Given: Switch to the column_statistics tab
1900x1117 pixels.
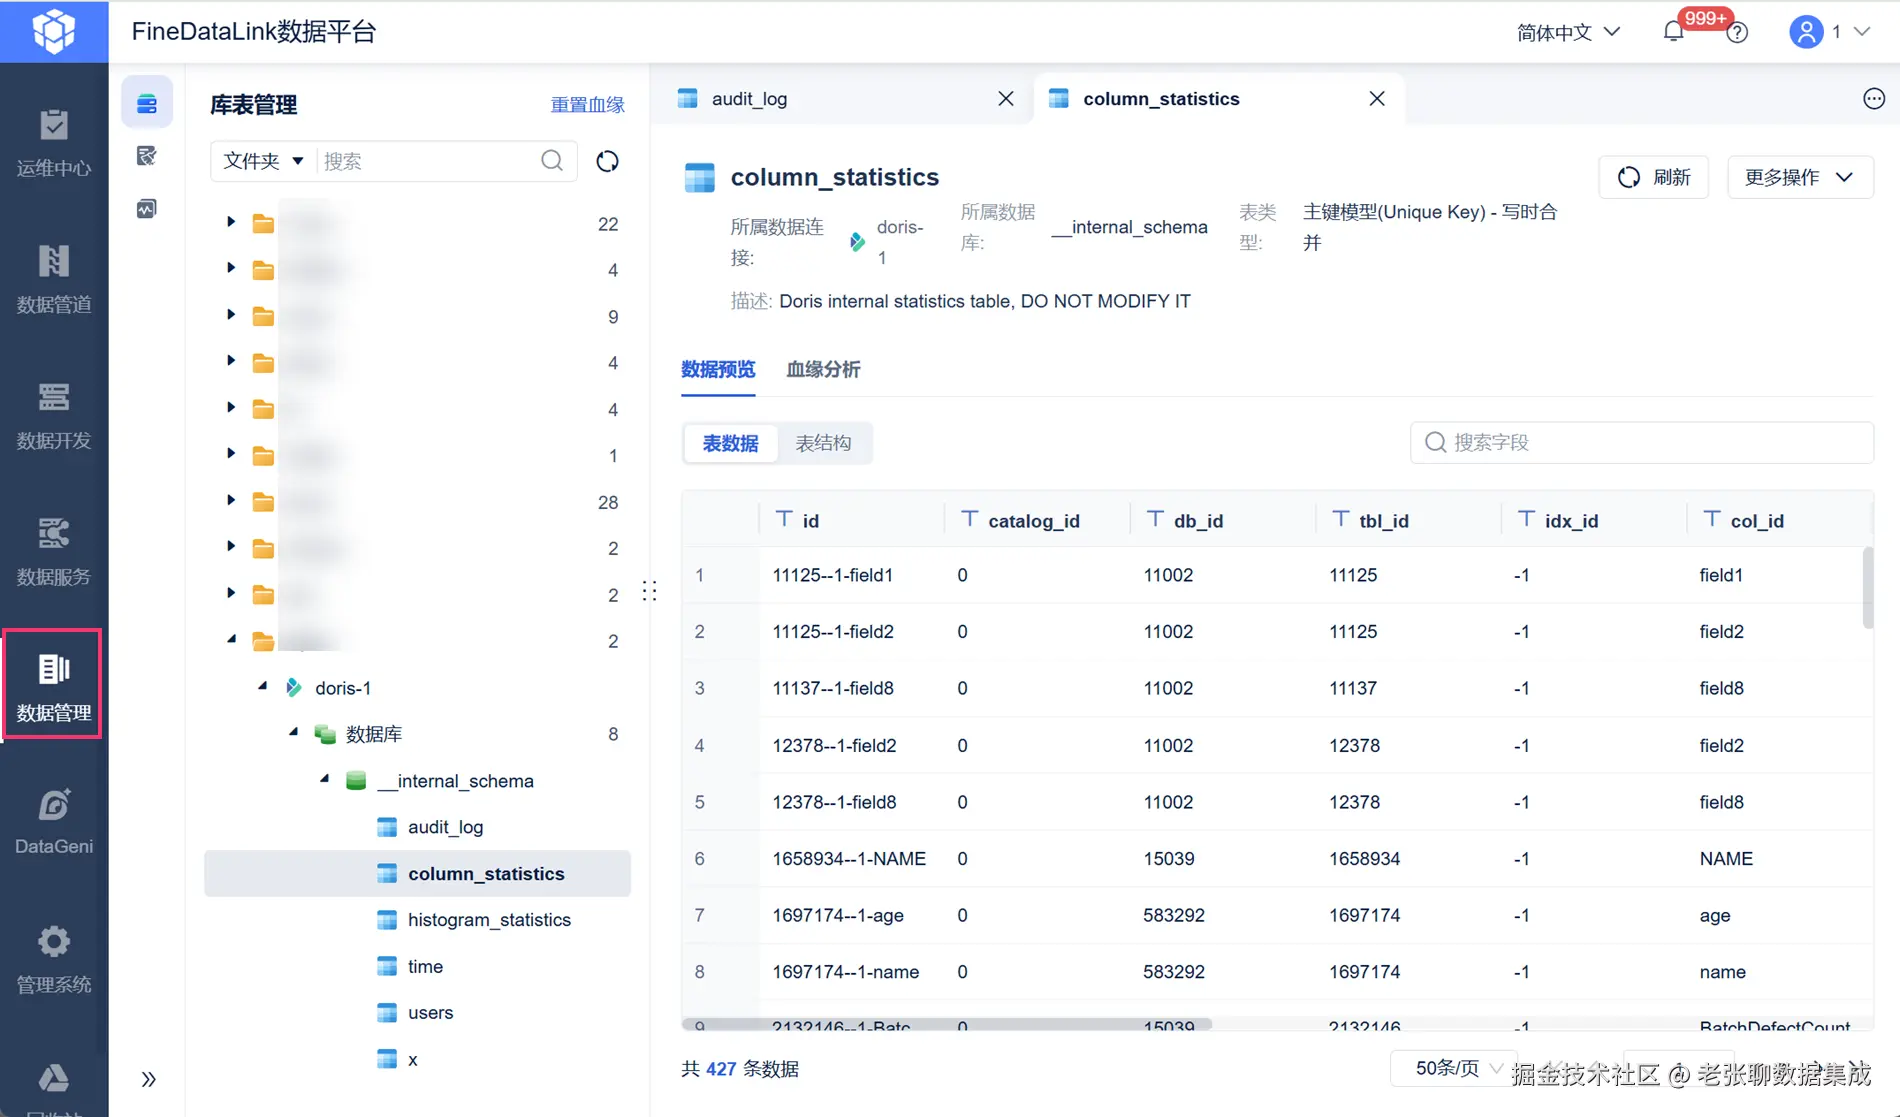Looking at the screenshot, I should (x=1219, y=98).
